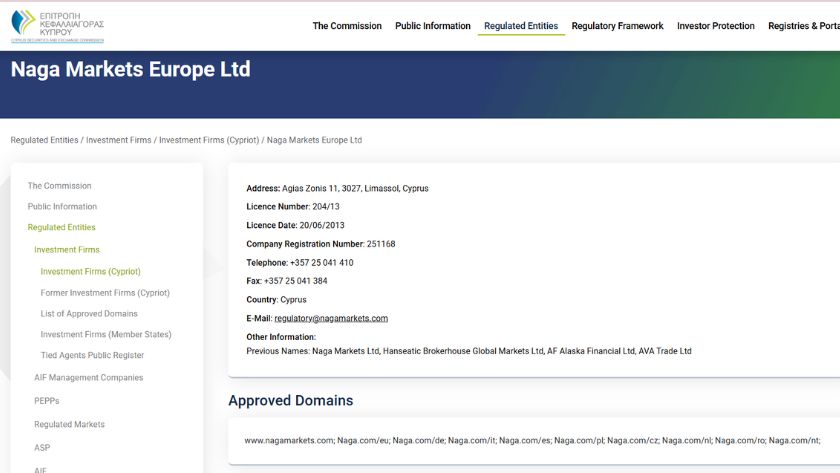Collapse Regulated Entities sidebar section

click(x=61, y=228)
